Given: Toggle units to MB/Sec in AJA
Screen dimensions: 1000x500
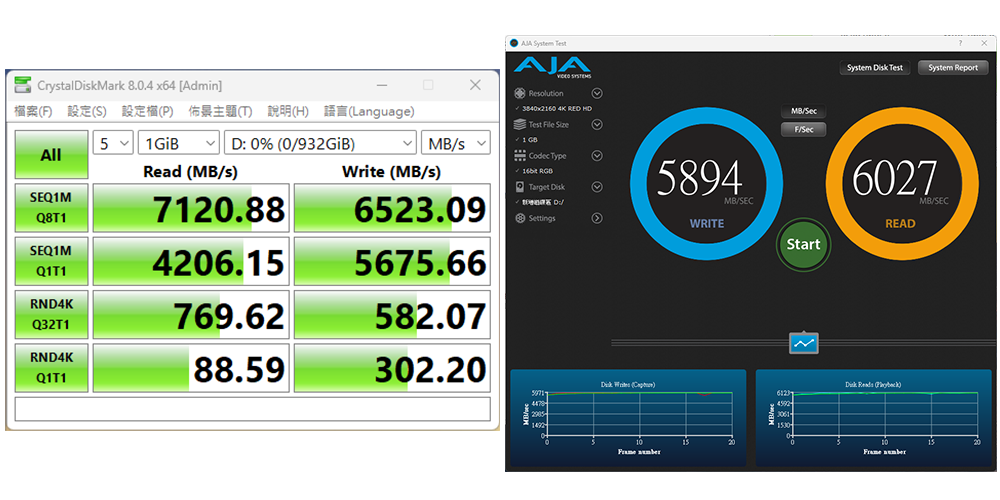Looking at the screenshot, I should (803, 111).
